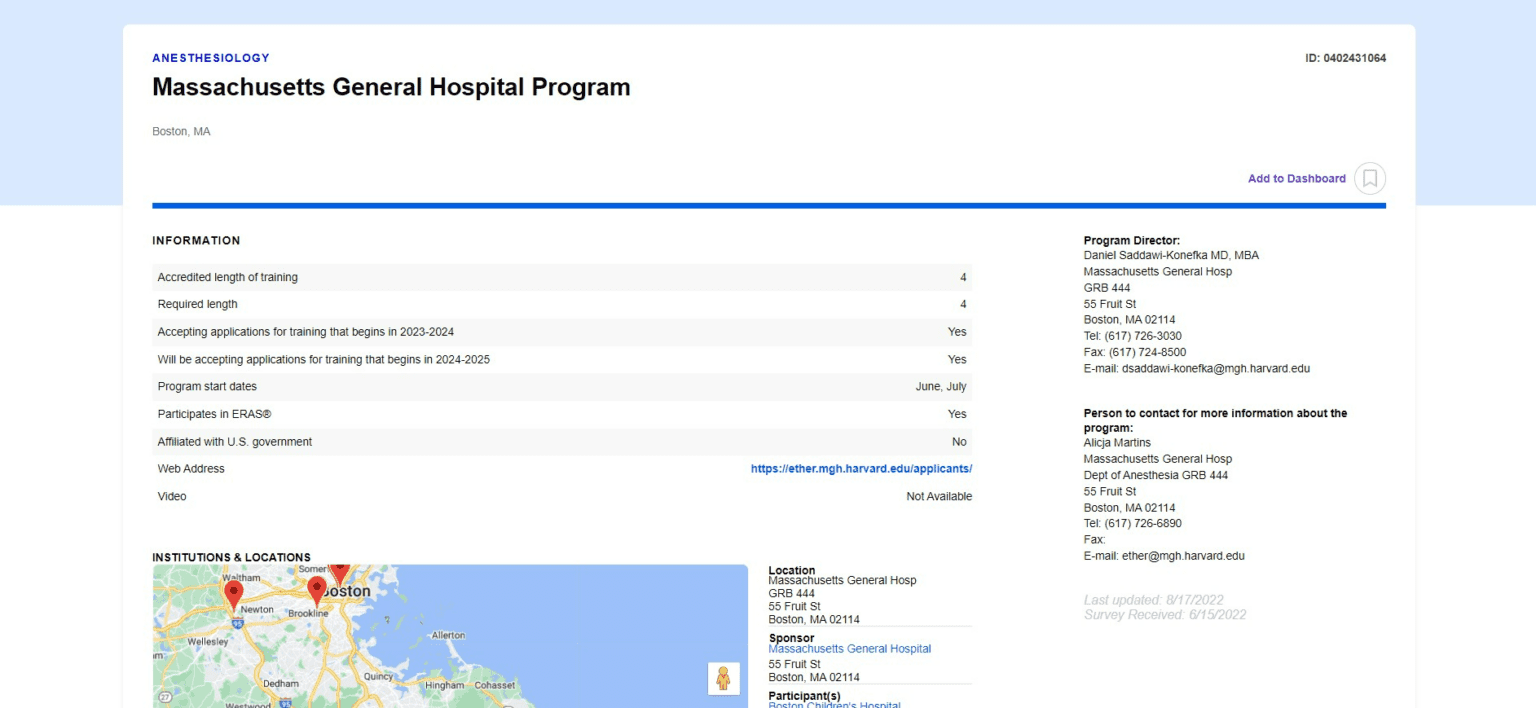
Task: Click the Sponsor heading beside the map
Action: click(x=791, y=638)
